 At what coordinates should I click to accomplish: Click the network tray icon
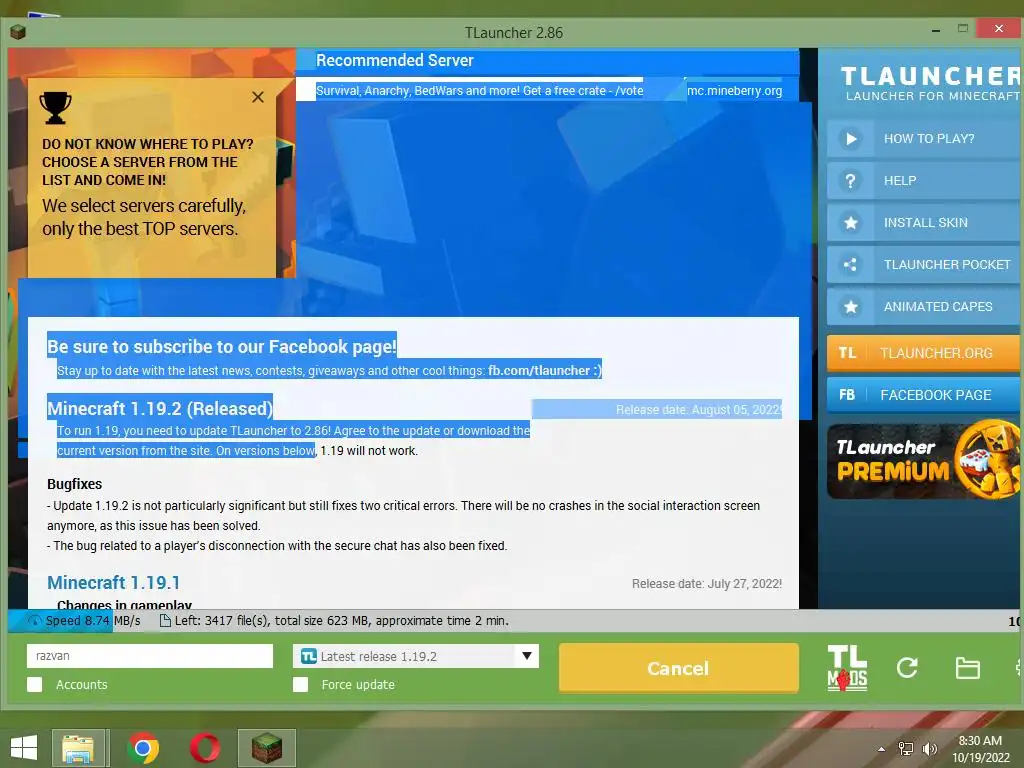tap(906, 749)
